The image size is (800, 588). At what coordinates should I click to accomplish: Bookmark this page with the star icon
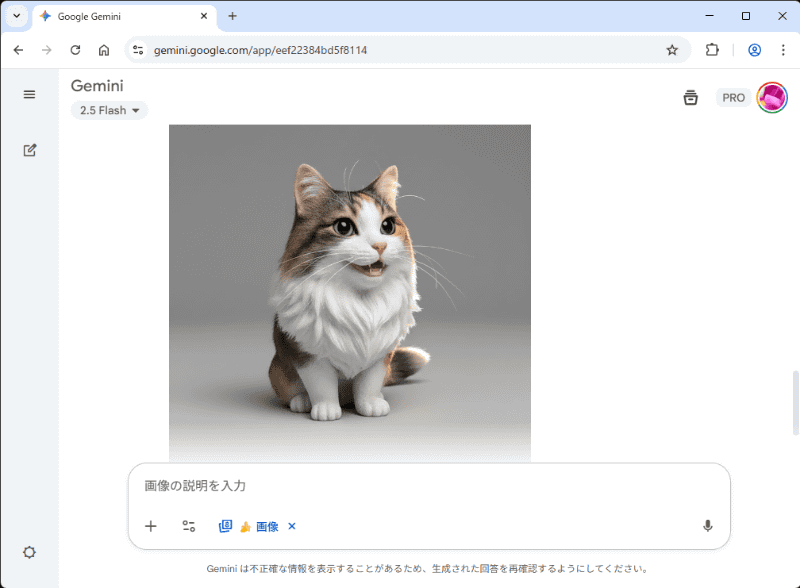click(673, 49)
